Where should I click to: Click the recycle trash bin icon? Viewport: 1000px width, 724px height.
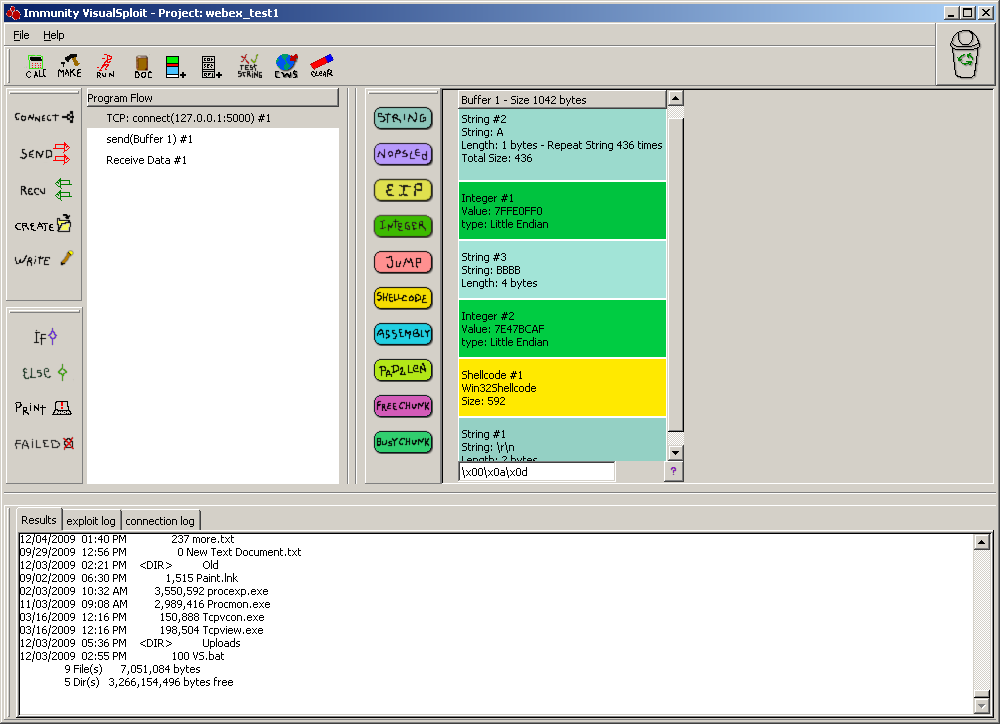[x=965, y=55]
